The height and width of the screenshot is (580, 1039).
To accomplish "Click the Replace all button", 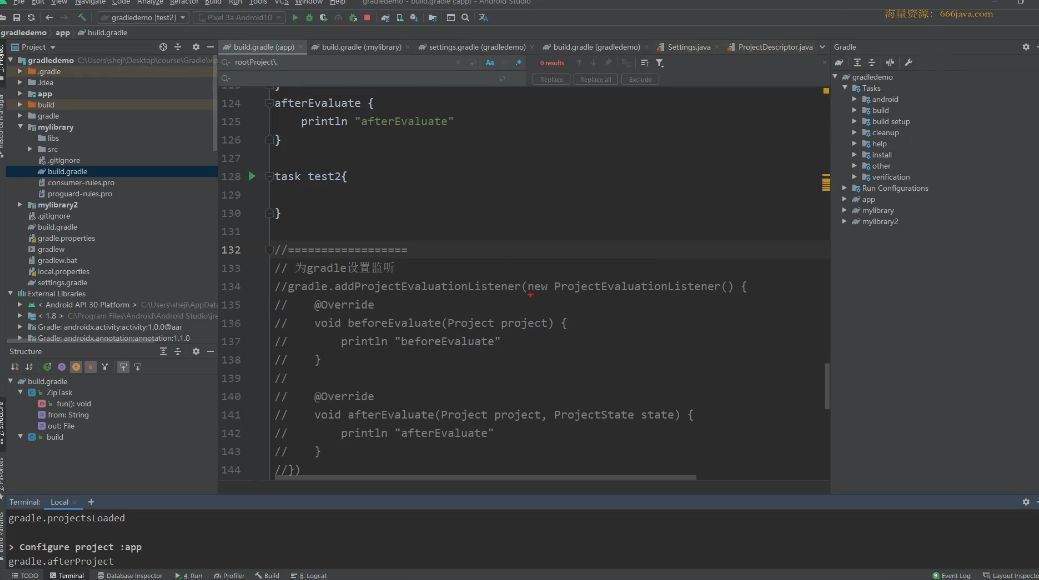I will (x=596, y=80).
